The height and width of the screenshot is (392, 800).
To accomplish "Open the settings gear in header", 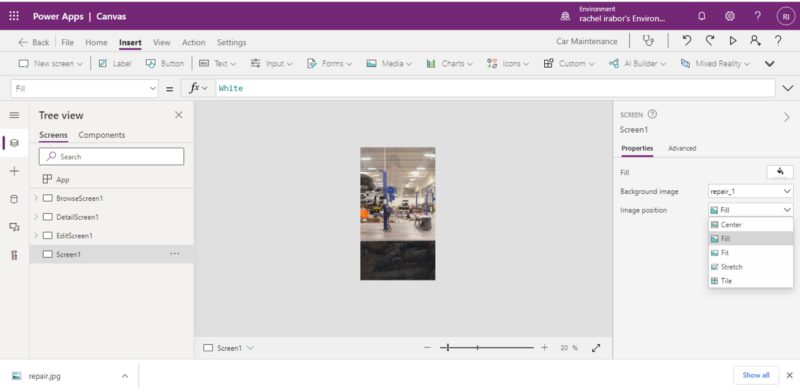I will tap(730, 16).
